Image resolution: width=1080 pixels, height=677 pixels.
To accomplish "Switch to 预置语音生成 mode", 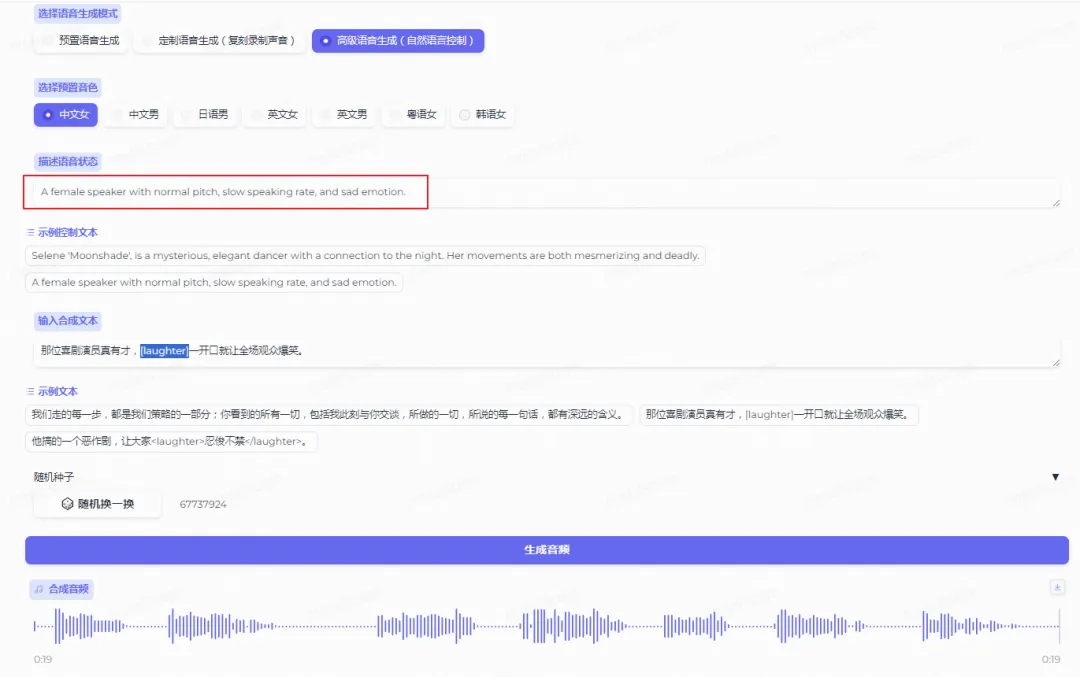I will [81, 41].
